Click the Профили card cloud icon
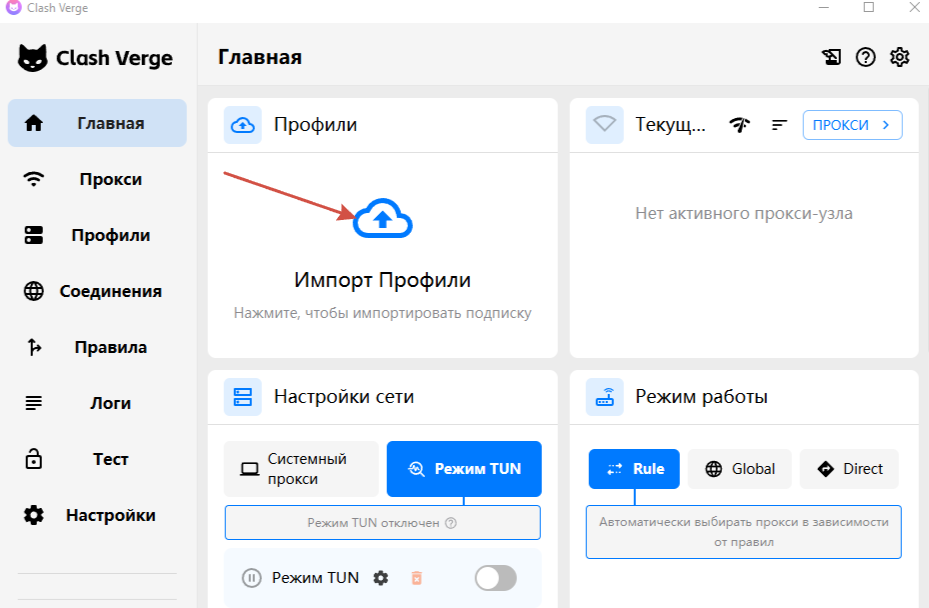Image resolution: width=929 pixels, height=608 pixels. [x=242, y=125]
